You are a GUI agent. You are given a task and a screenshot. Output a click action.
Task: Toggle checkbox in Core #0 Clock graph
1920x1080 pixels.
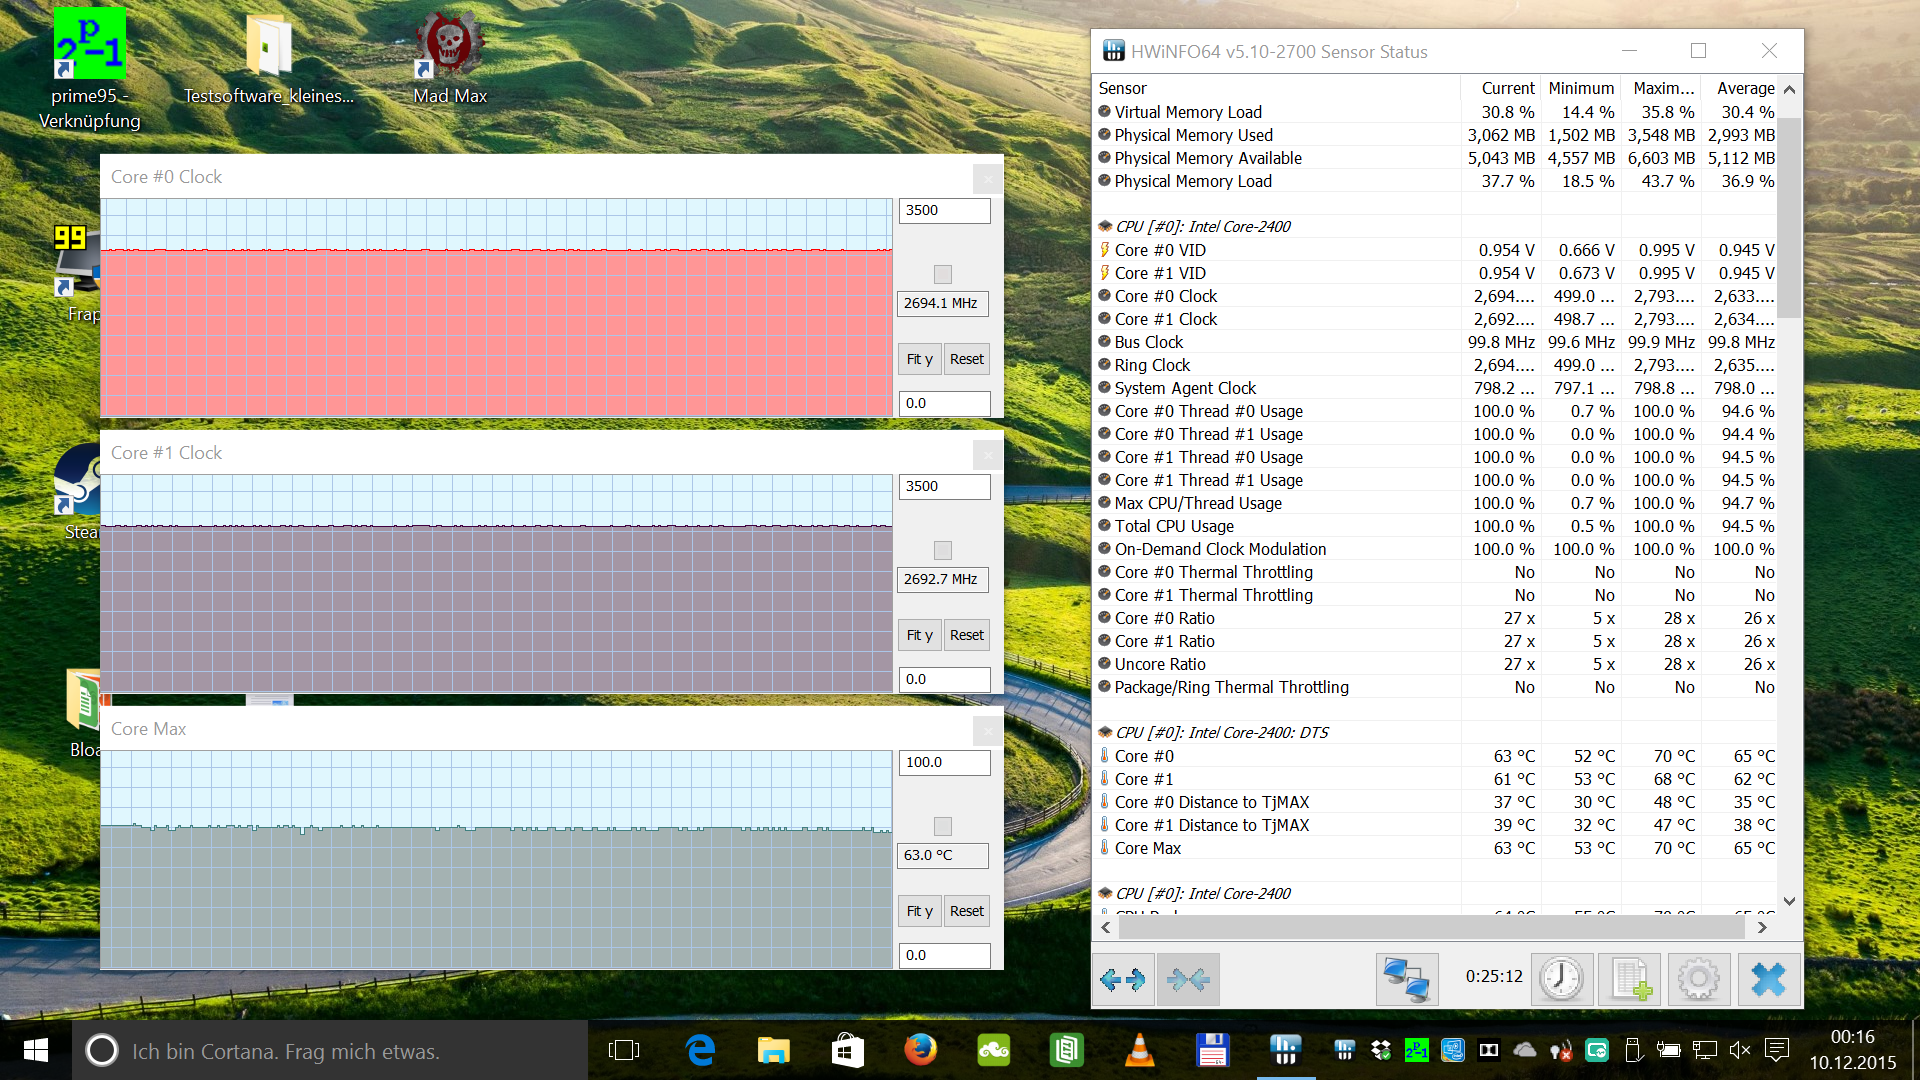pyautogui.click(x=942, y=274)
